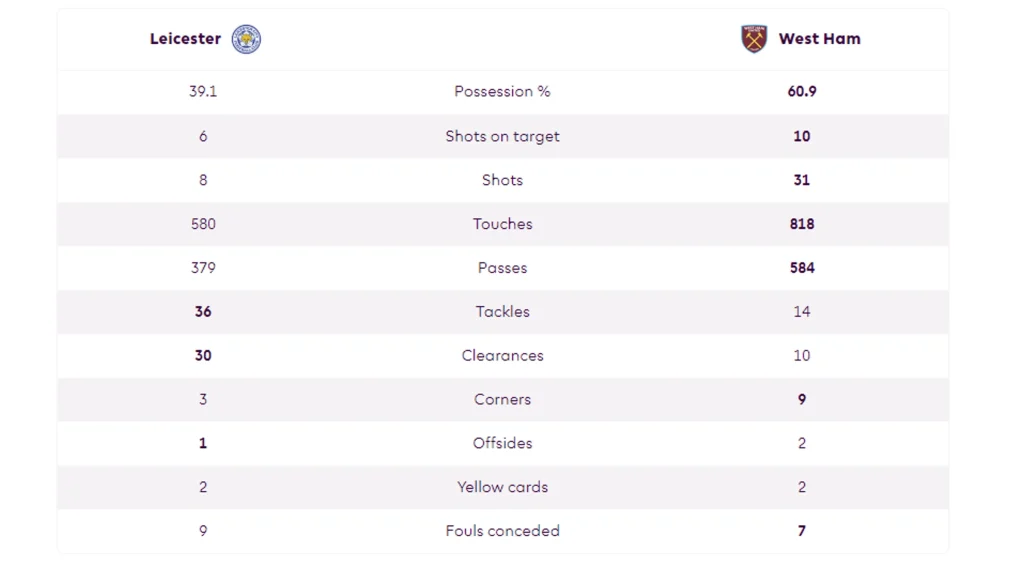This screenshot has height=569, width=1024.
Task: Select the Touches stat label
Action: [502, 224]
